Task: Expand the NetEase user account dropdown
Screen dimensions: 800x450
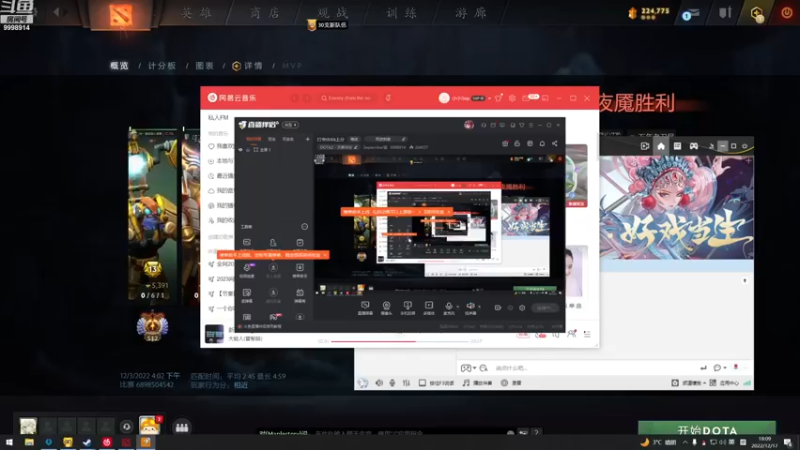Action: (x=489, y=98)
